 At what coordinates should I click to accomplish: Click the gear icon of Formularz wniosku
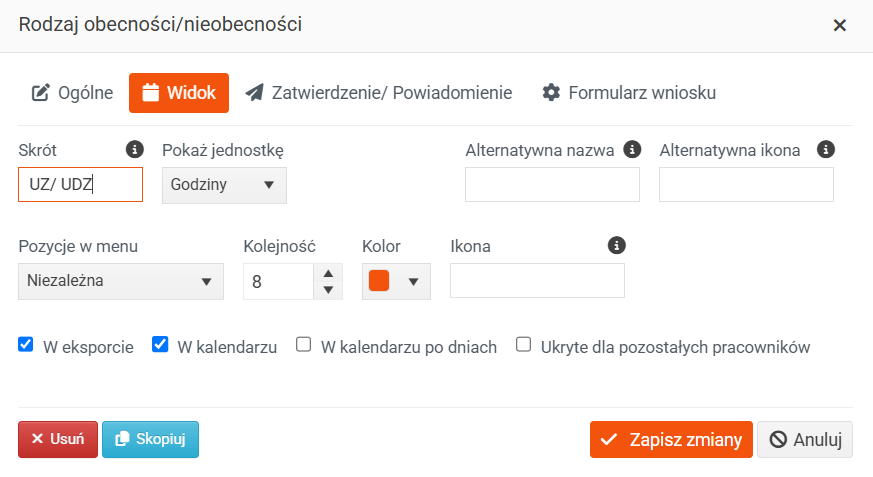pyautogui.click(x=551, y=92)
